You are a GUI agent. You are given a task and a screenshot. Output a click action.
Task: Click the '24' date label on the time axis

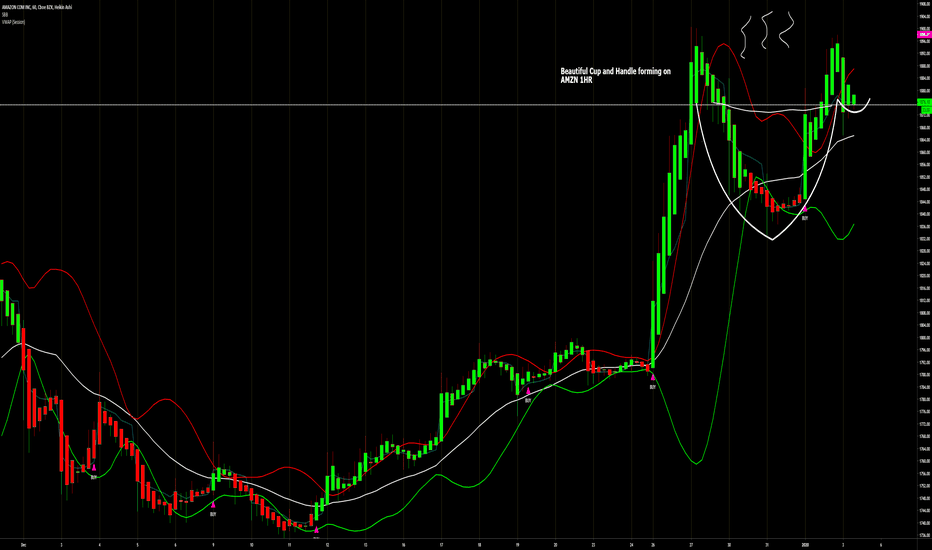pos(631,544)
